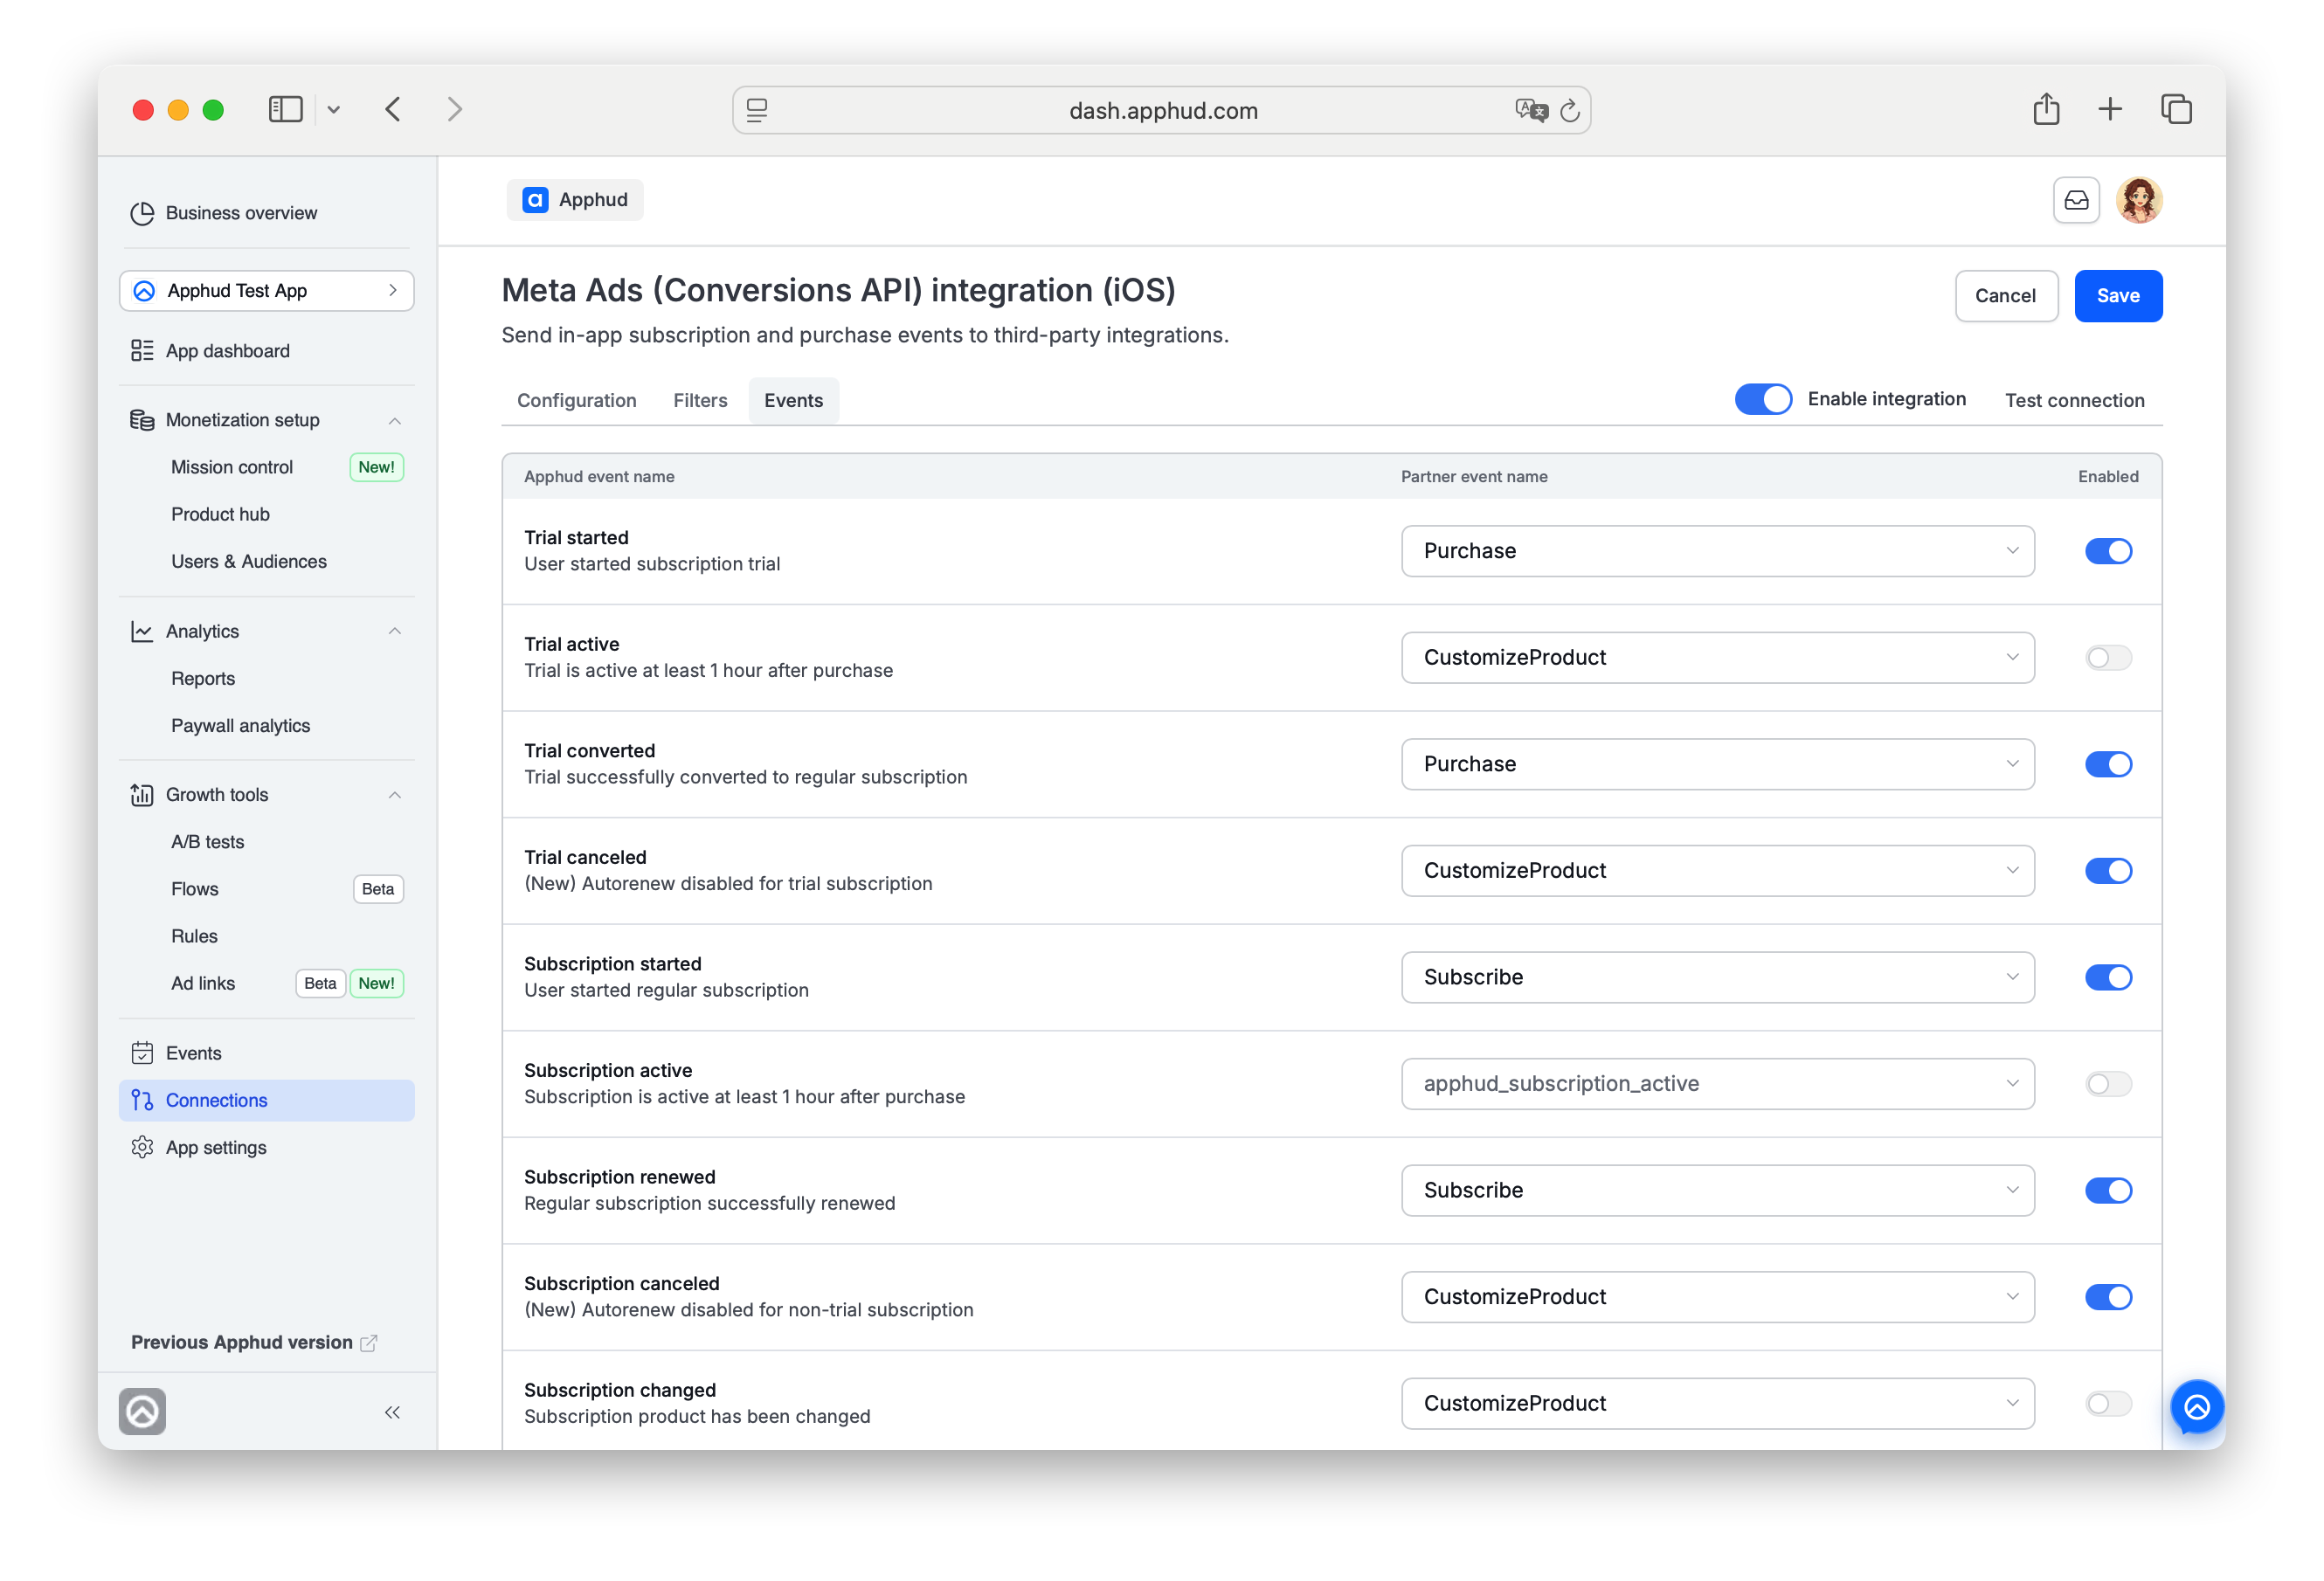Click the Safari sidebar toggle icon
Viewport: 2324px width, 1581px height.
pyautogui.click(x=285, y=109)
